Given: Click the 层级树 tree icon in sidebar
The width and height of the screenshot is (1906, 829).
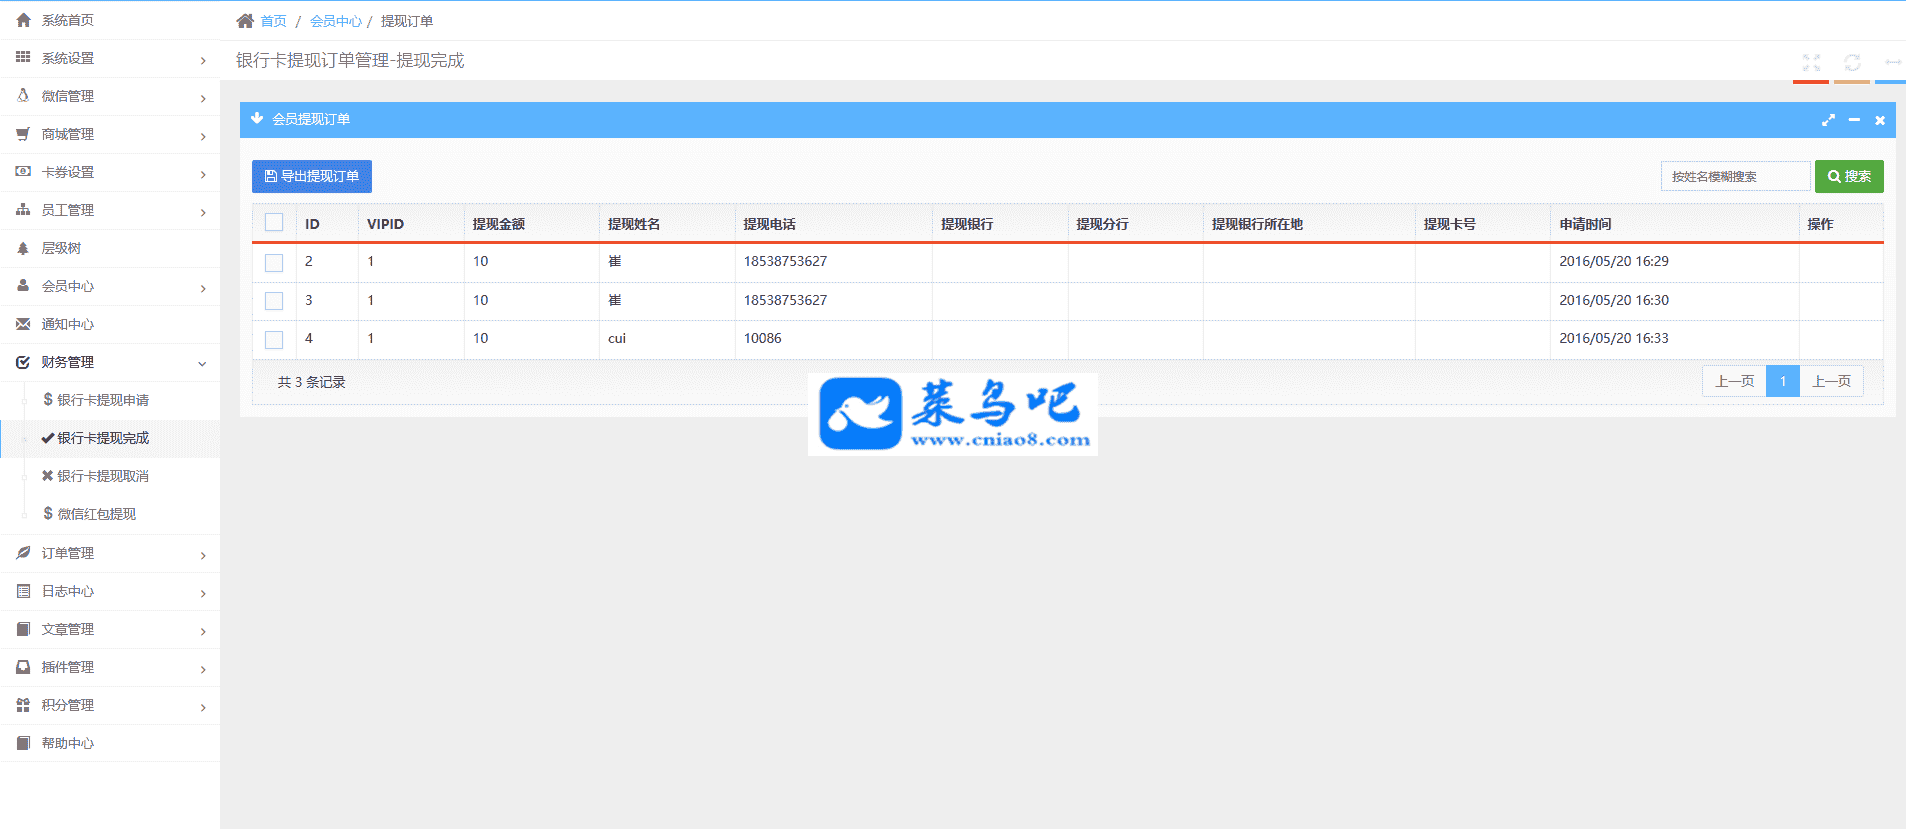Looking at the screenshot, I should point(23,248).
